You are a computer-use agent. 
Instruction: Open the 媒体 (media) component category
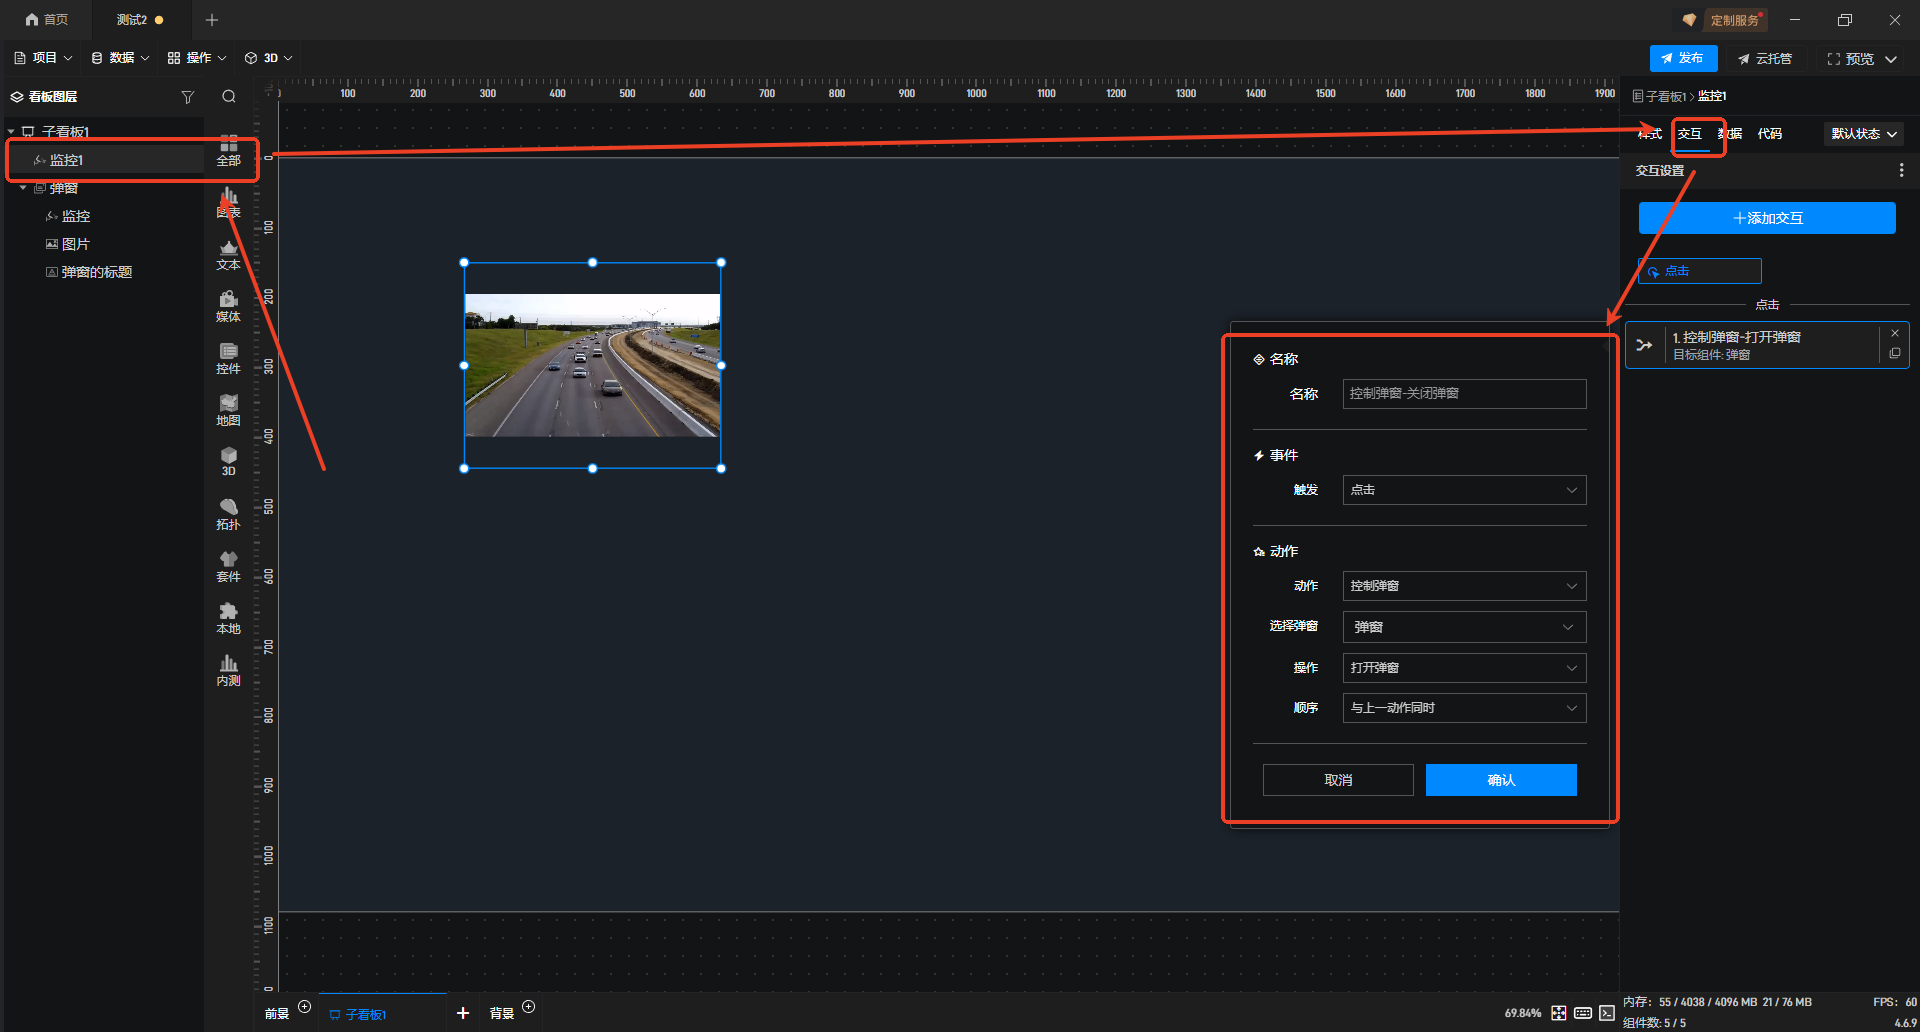(x=228, y=306)
